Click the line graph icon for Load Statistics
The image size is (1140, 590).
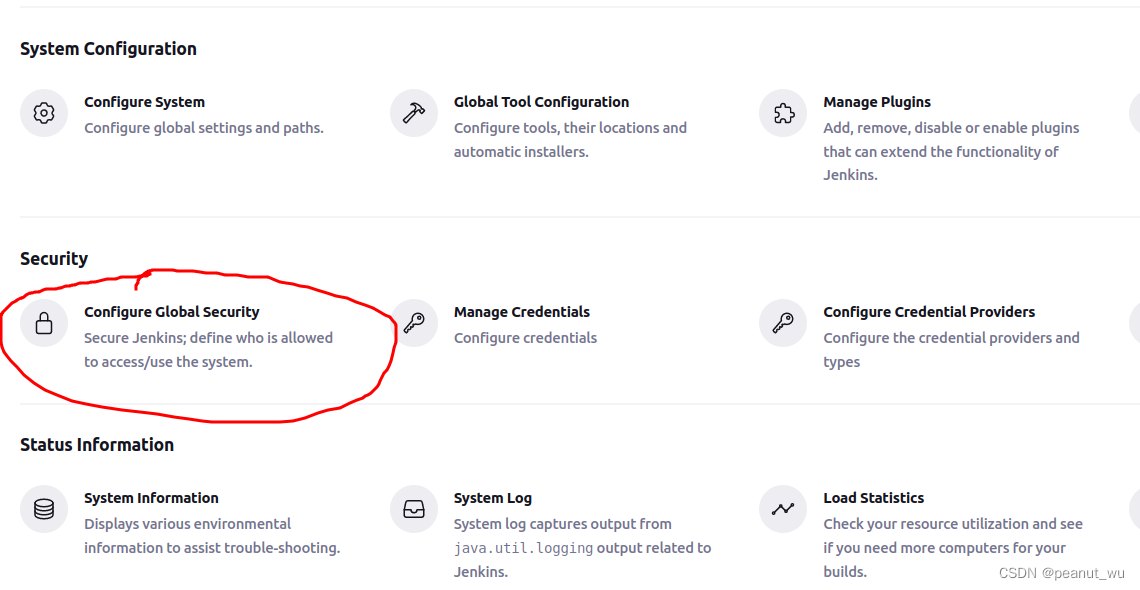tap(783, 509)
